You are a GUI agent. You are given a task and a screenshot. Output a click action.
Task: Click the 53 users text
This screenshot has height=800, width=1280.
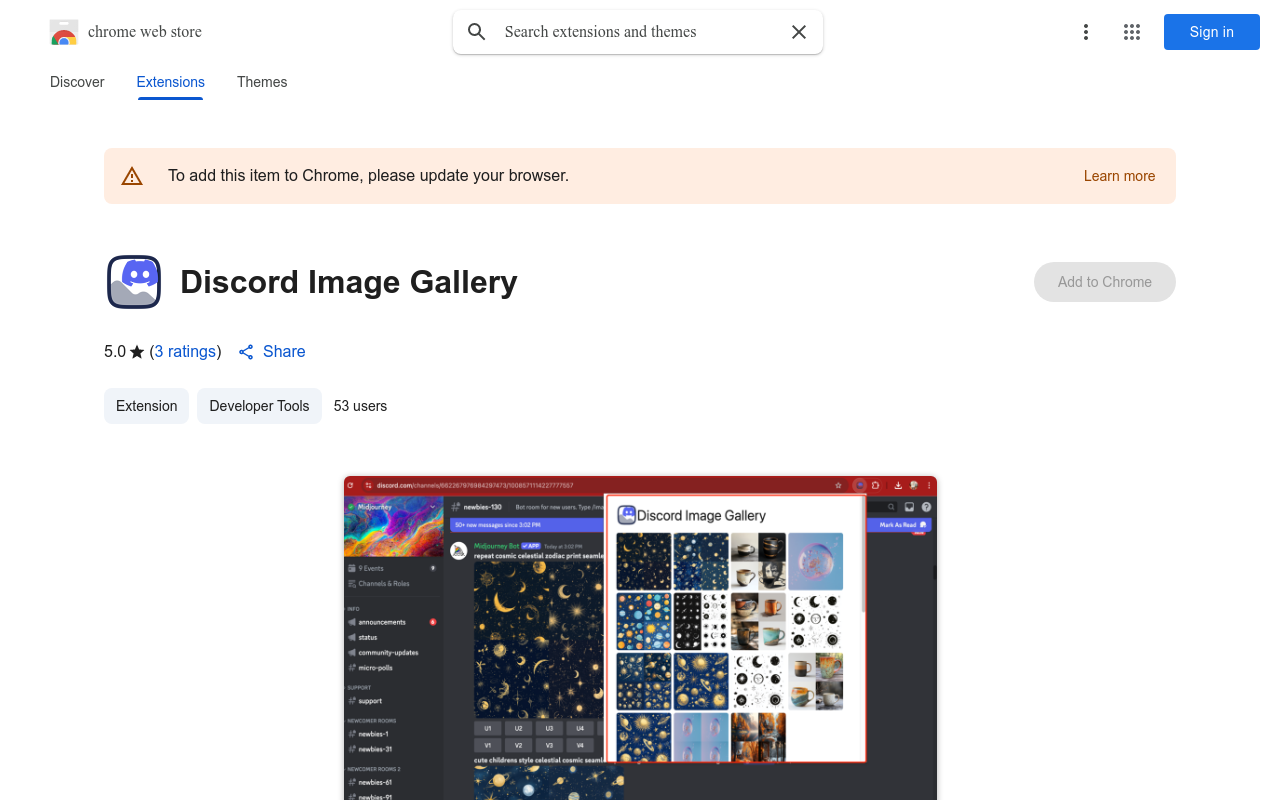[x=360, y=406]
